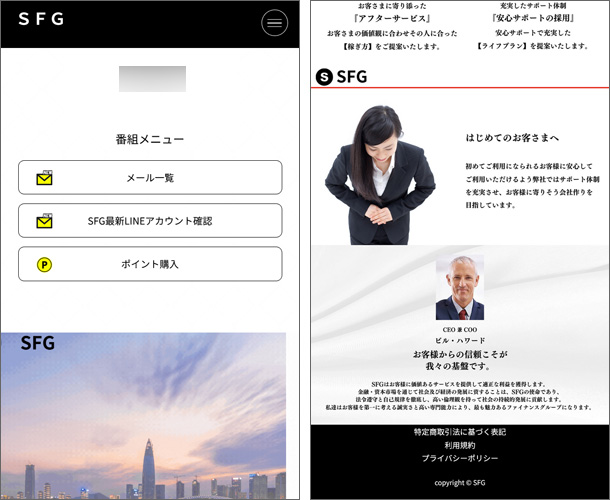
Task: Click the はじめてのお客さまへ heading
Action: (x=512, y=137)
